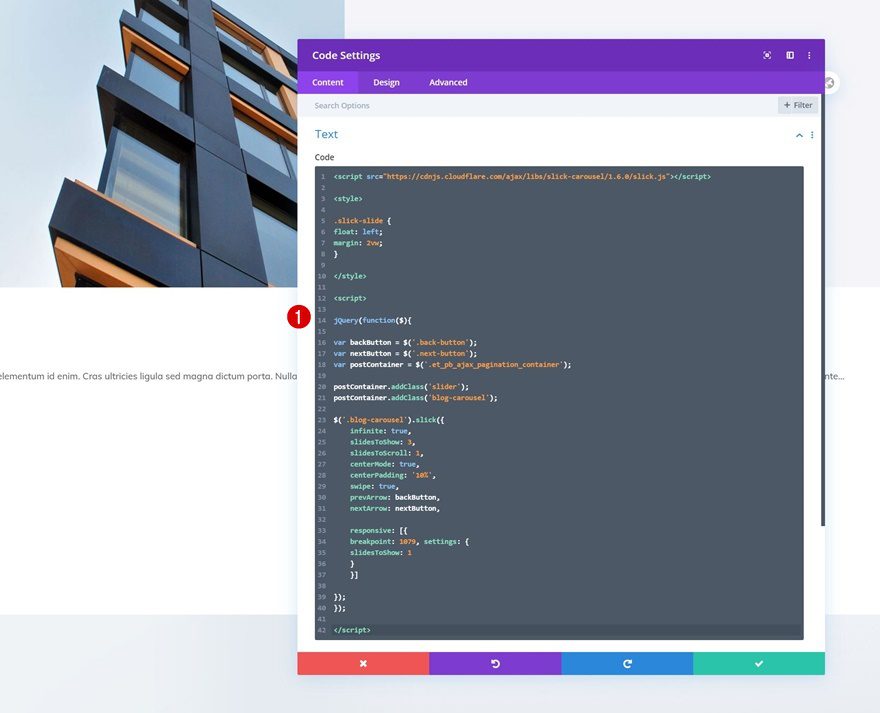Image resolution: width=880 pixels, height=713 pixels.
Task: Click the snap modal to sidebar icon
Action: pyautogui.click(x=790, y=55)
